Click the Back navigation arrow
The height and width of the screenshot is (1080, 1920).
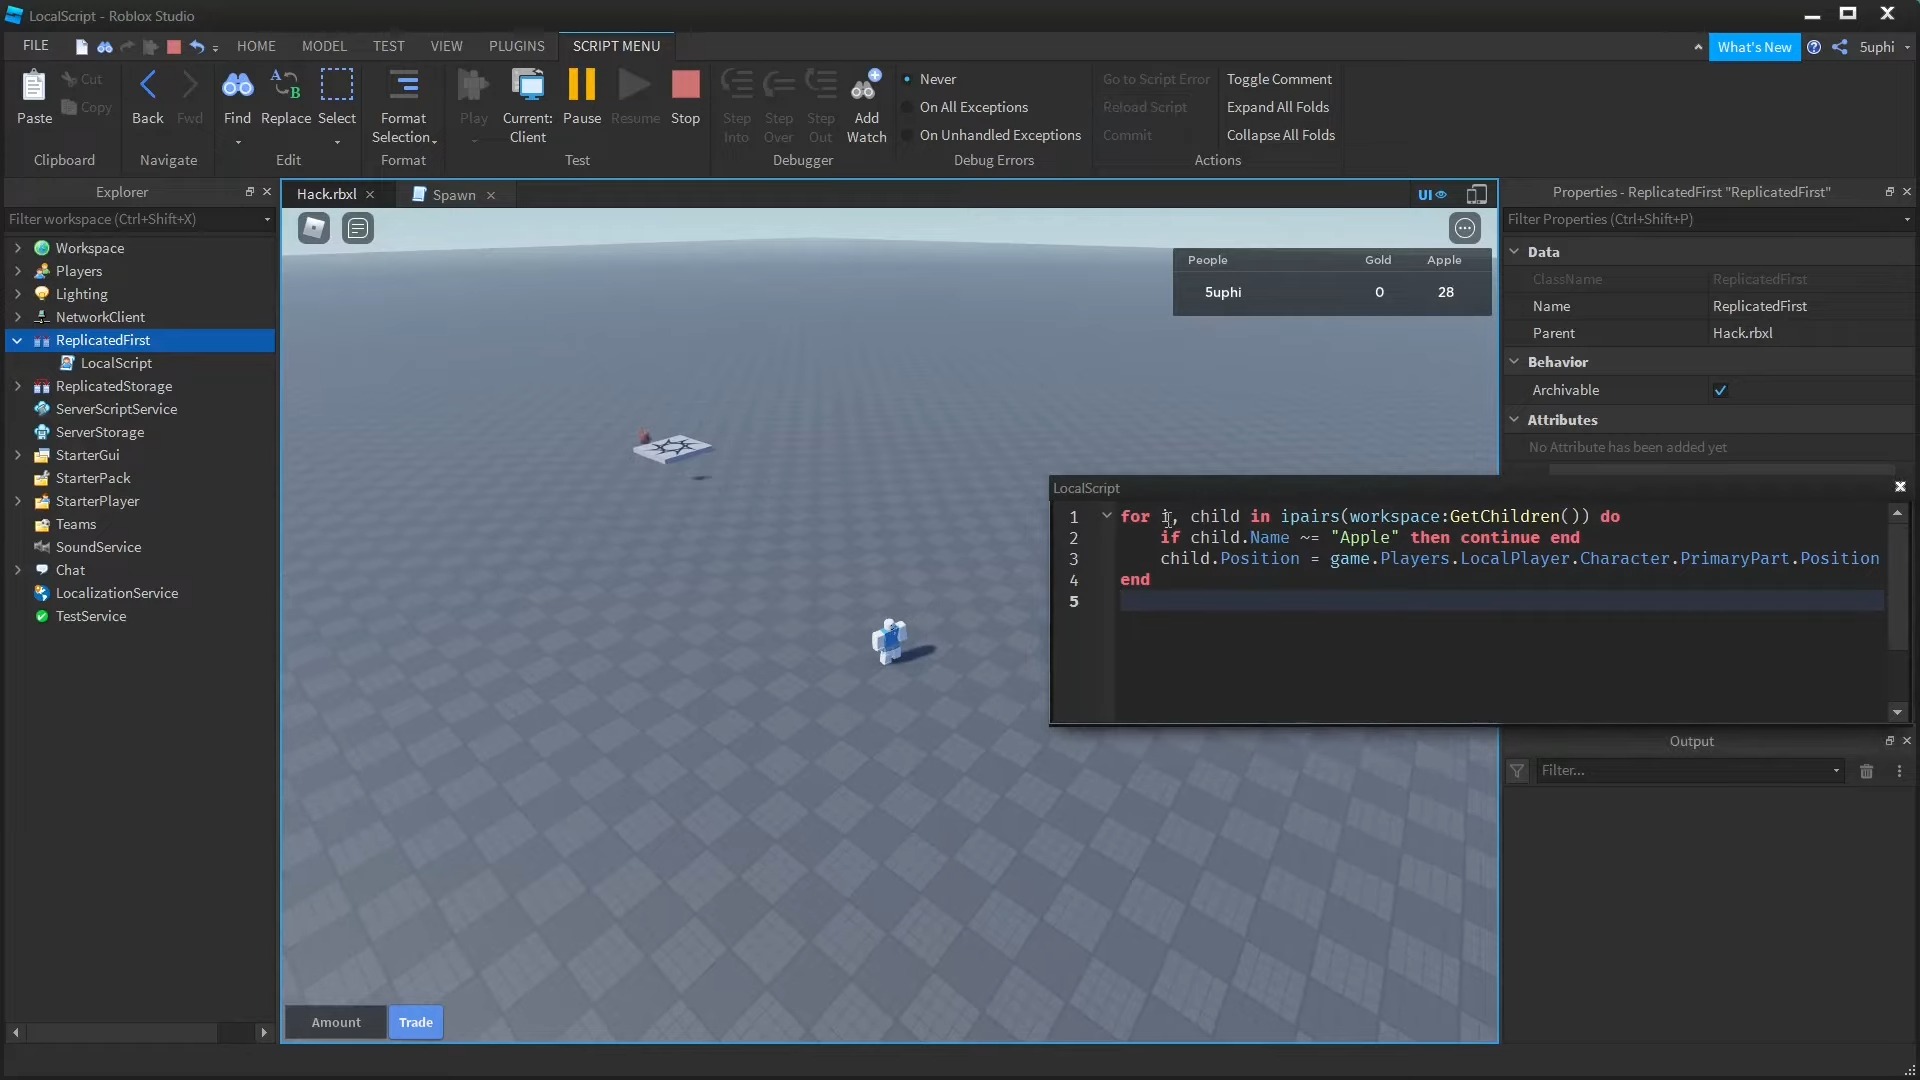click(147, 86)
